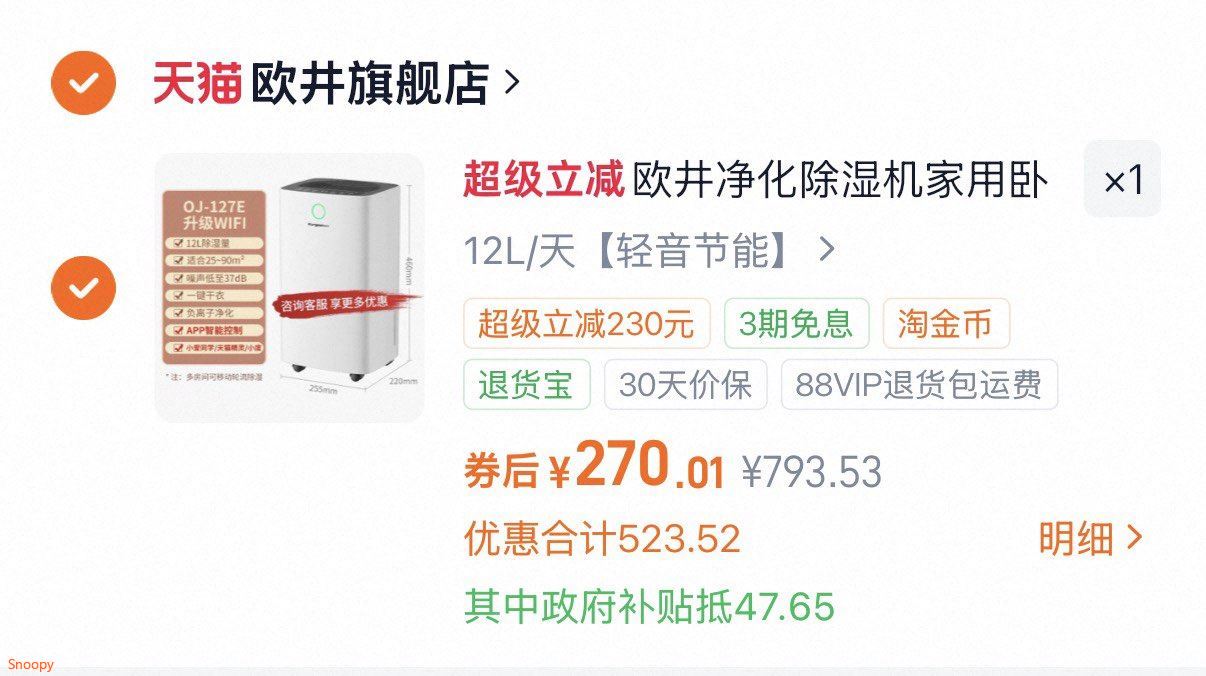Tap the 其中政府补贴抵47.65 subsidy line

(x=649, y=606)
